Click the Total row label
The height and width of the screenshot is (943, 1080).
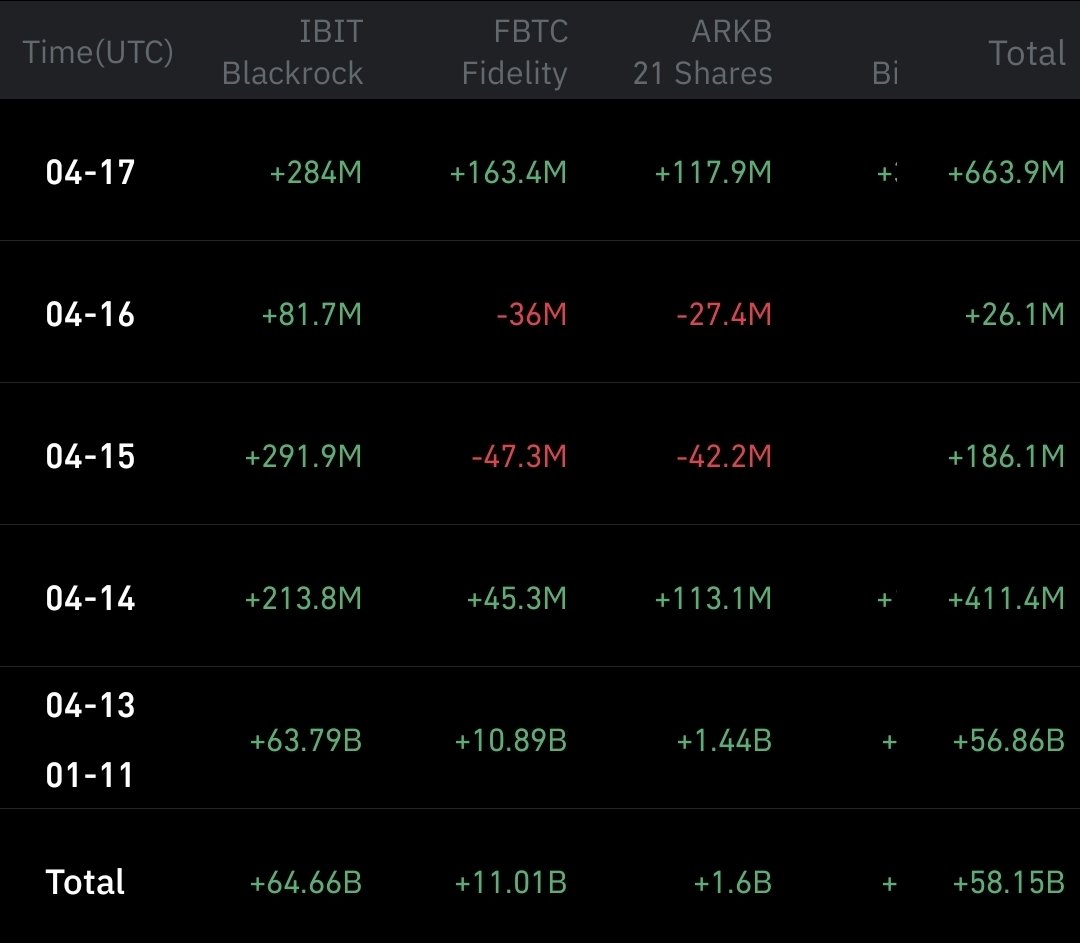[x=86, y=883]
